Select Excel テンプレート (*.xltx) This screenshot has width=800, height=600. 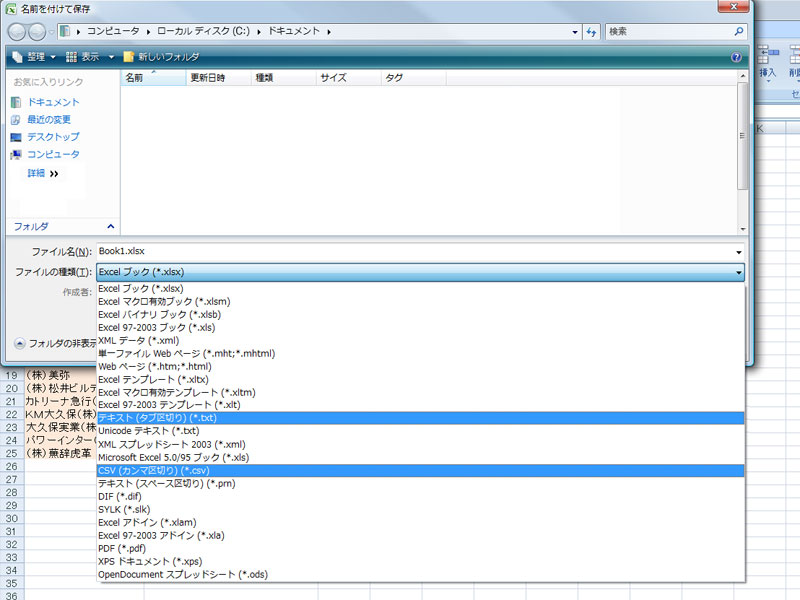[x=420, y=380]
